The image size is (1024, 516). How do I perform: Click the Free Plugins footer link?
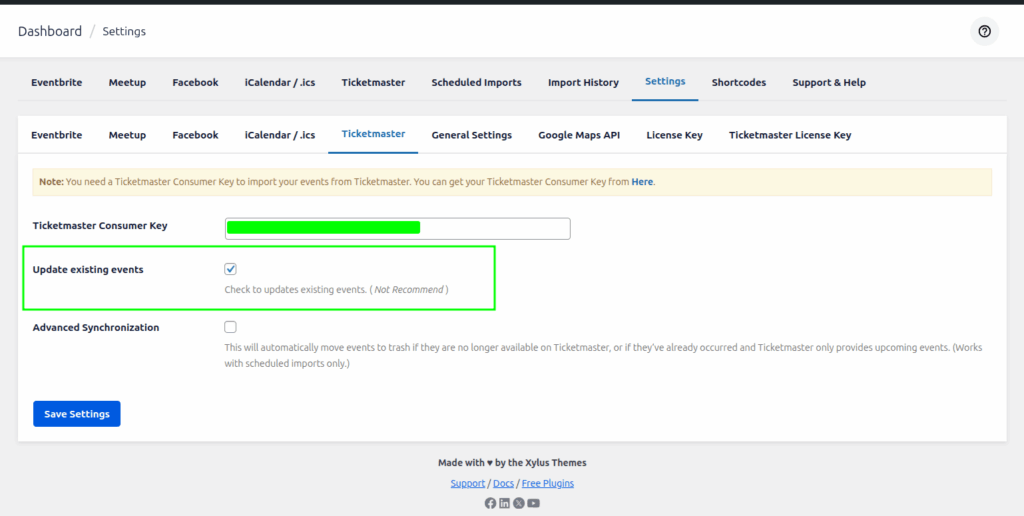547,484
